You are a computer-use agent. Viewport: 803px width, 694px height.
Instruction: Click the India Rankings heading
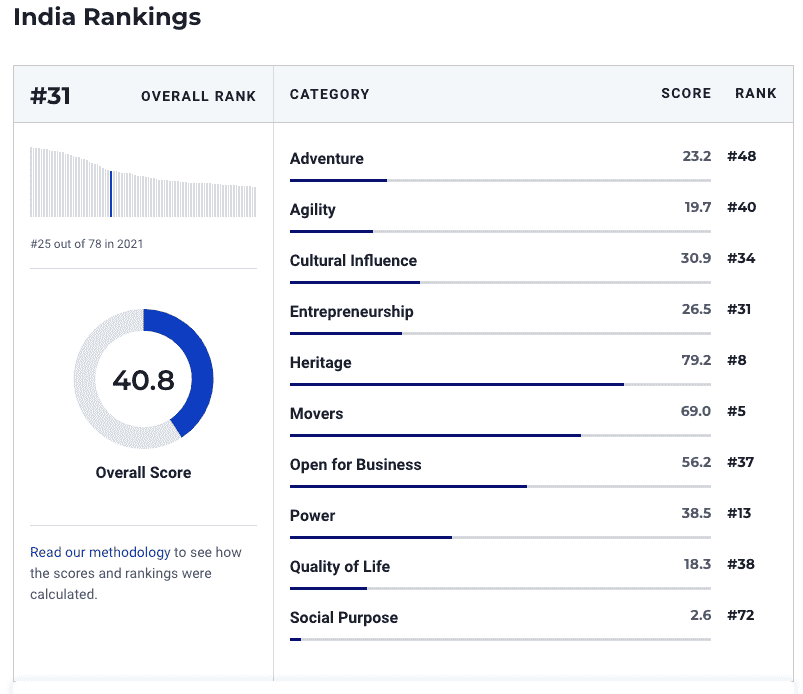point(107,17)
